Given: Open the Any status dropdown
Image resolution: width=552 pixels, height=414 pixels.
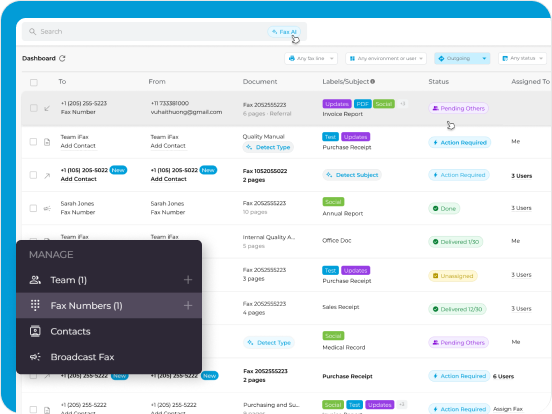Looking at the screenshot, I should point(522,58).
